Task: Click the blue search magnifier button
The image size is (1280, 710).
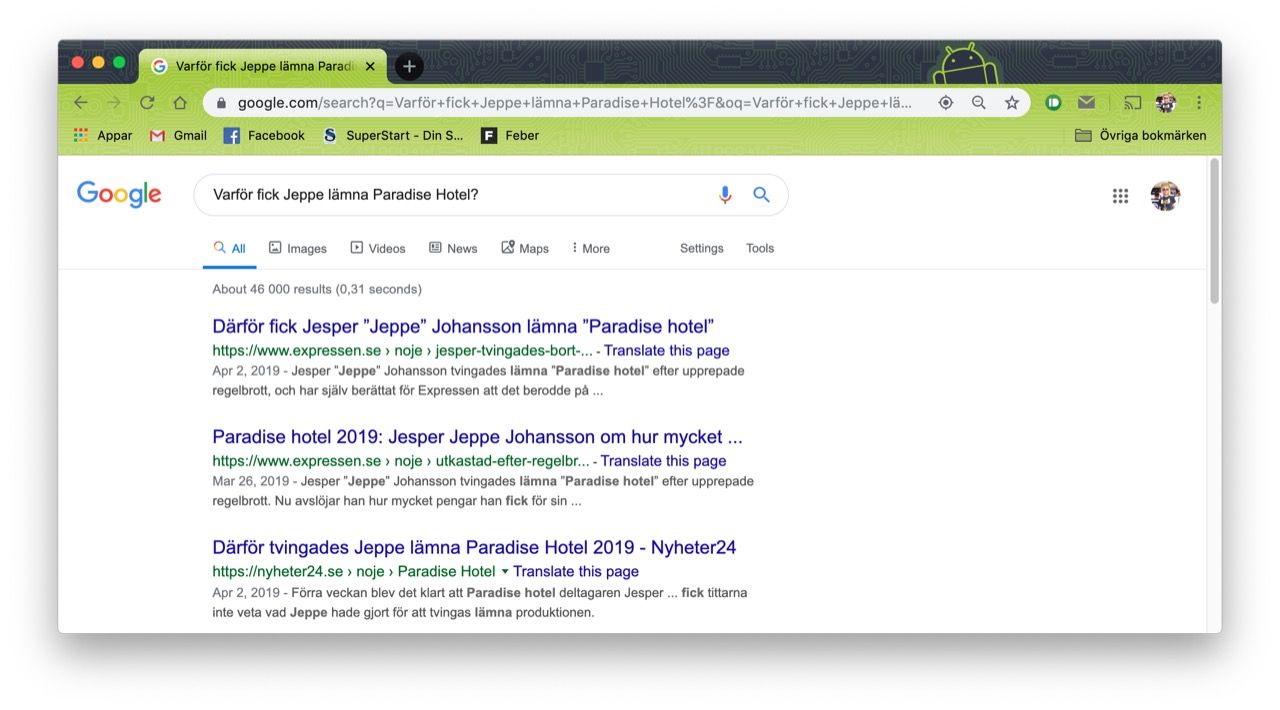Action: click(x=762, y=195)
